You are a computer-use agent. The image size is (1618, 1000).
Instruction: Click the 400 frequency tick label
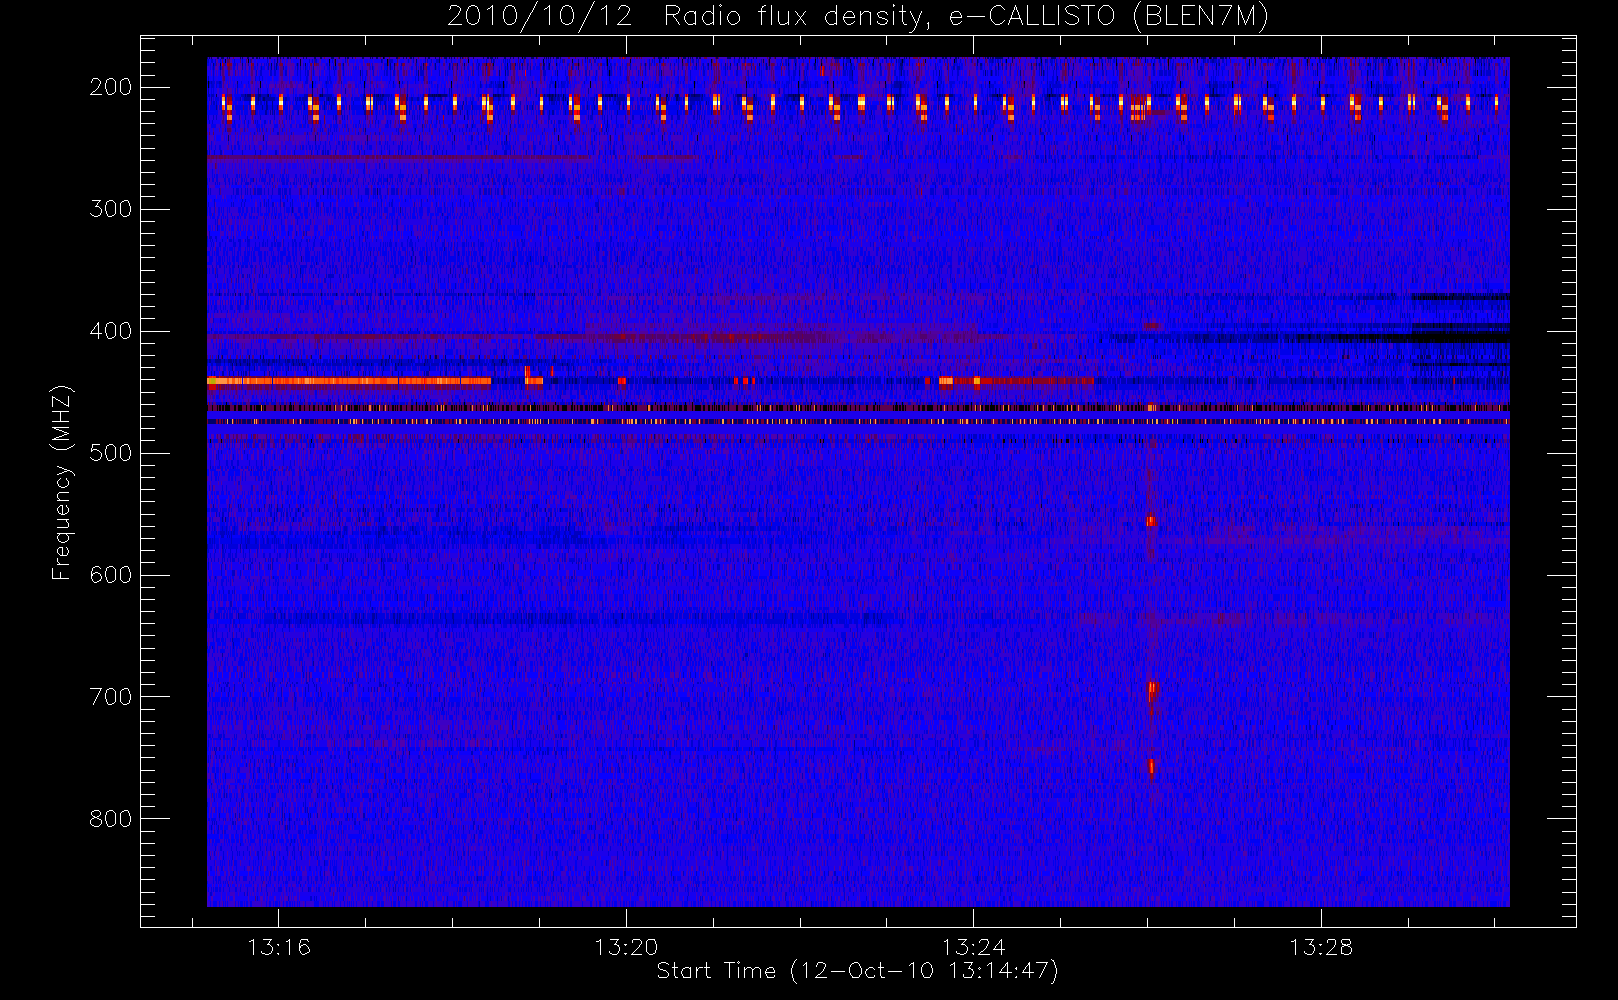111,331
